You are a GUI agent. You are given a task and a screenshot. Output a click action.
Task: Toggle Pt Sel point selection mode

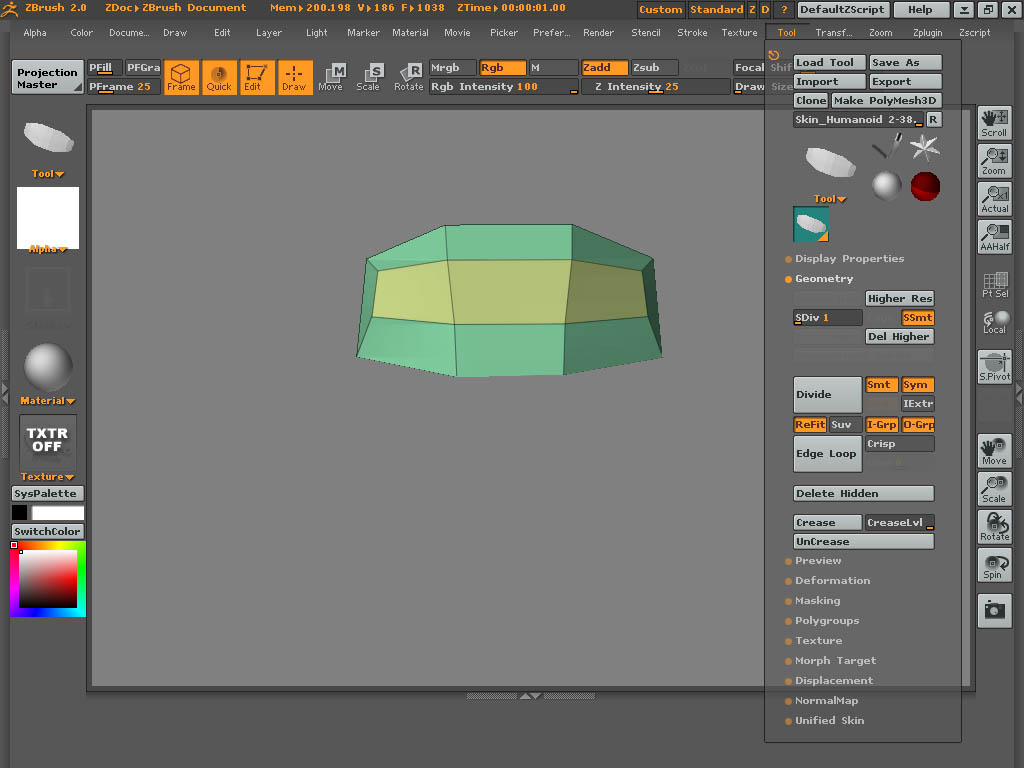click(x=994, y=285)
